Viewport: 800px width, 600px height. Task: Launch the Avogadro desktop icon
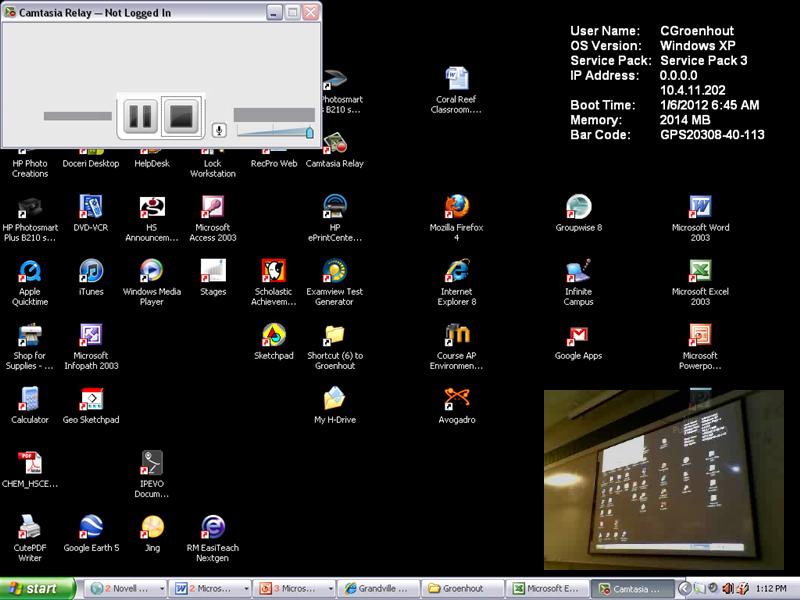pyautogui.click(x=456, y=406)
